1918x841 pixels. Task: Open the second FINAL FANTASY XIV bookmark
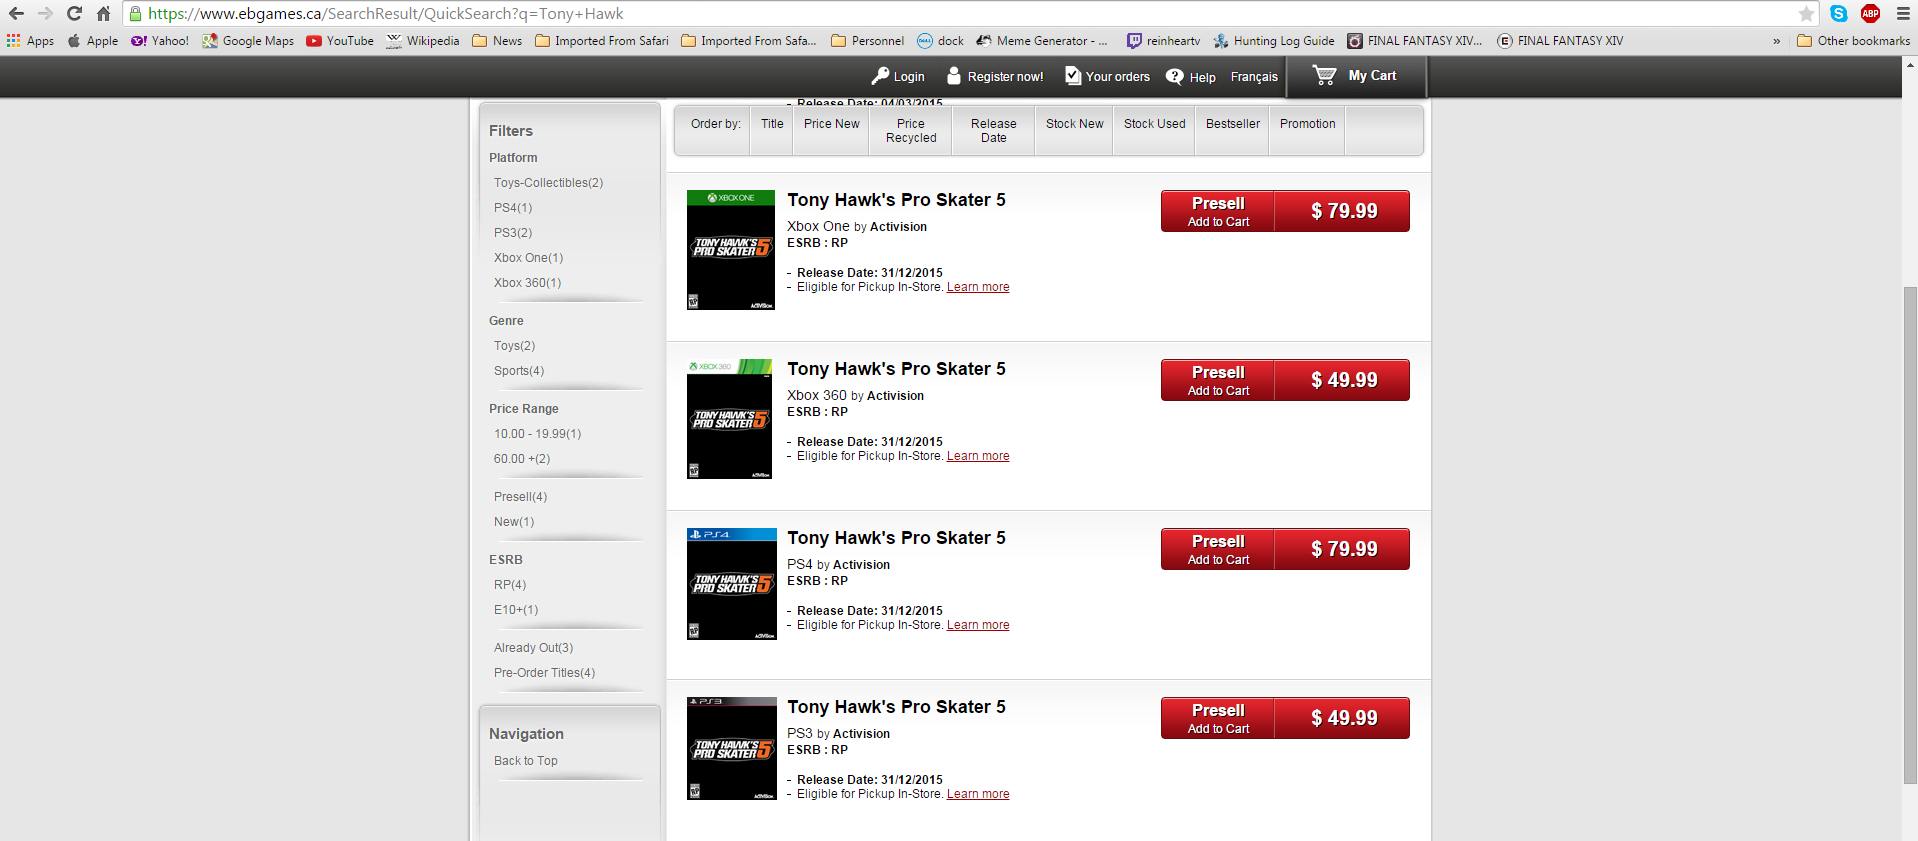[x=1560, y=41]
